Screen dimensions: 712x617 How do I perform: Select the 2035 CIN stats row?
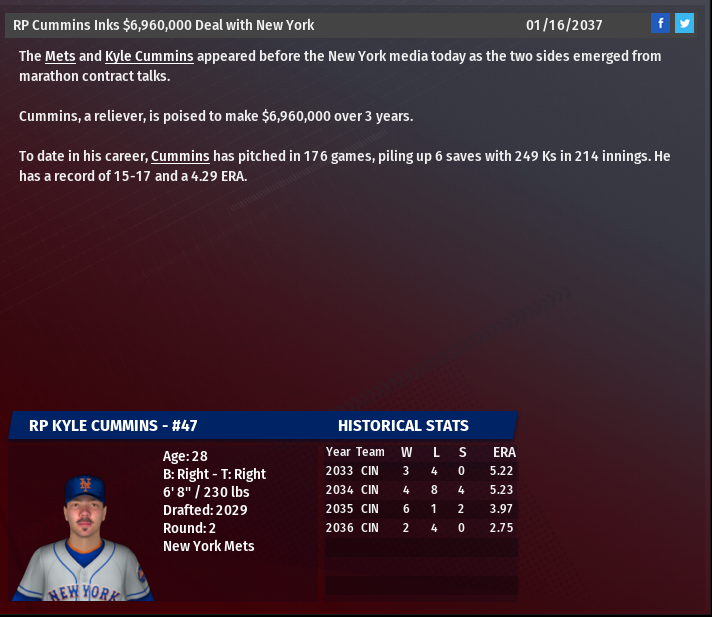pyautogui.click(x=420, y=509)
